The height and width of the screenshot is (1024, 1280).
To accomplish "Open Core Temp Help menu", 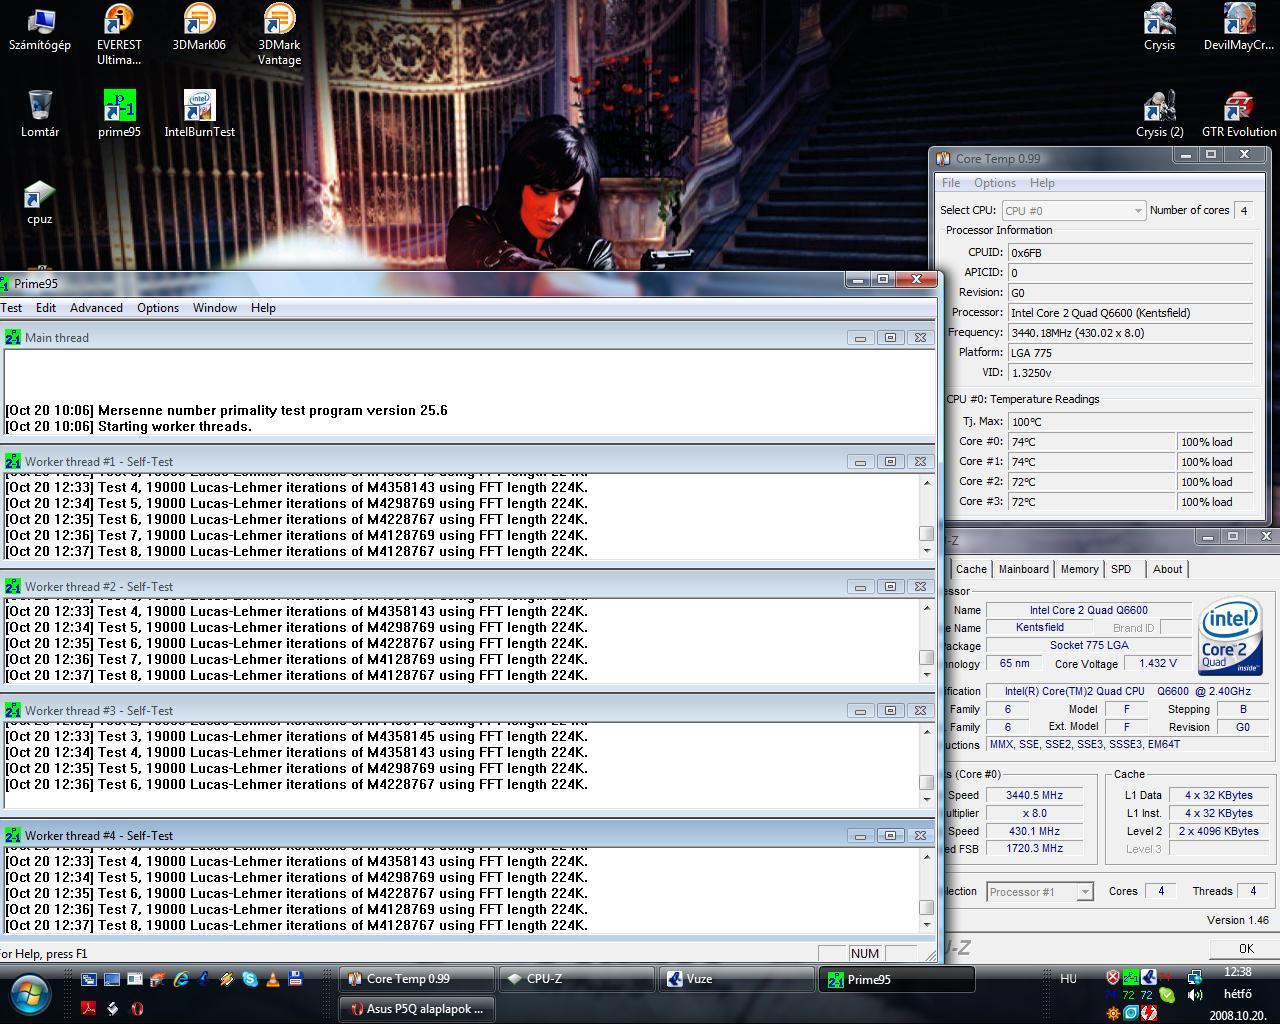I will (x=1042, y=183).
